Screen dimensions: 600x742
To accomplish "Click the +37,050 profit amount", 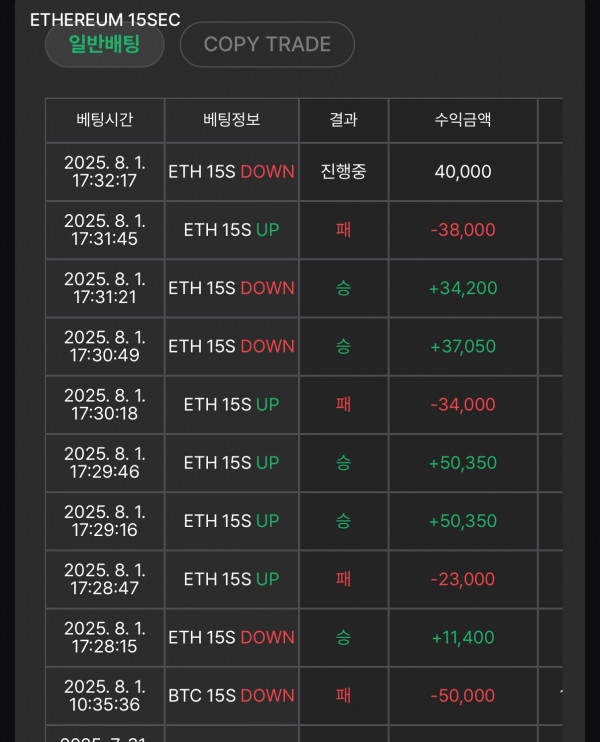I will pyautogui.click(x=463, y=346).
